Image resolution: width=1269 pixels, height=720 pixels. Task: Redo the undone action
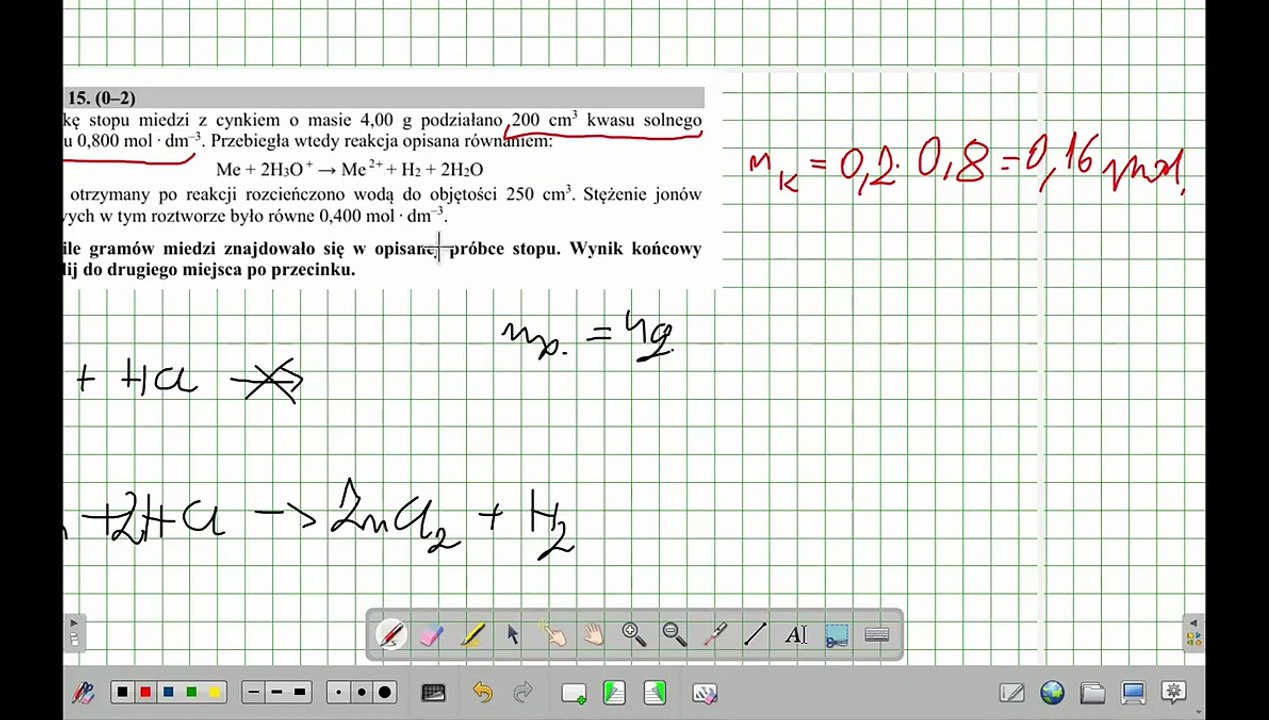522,692
